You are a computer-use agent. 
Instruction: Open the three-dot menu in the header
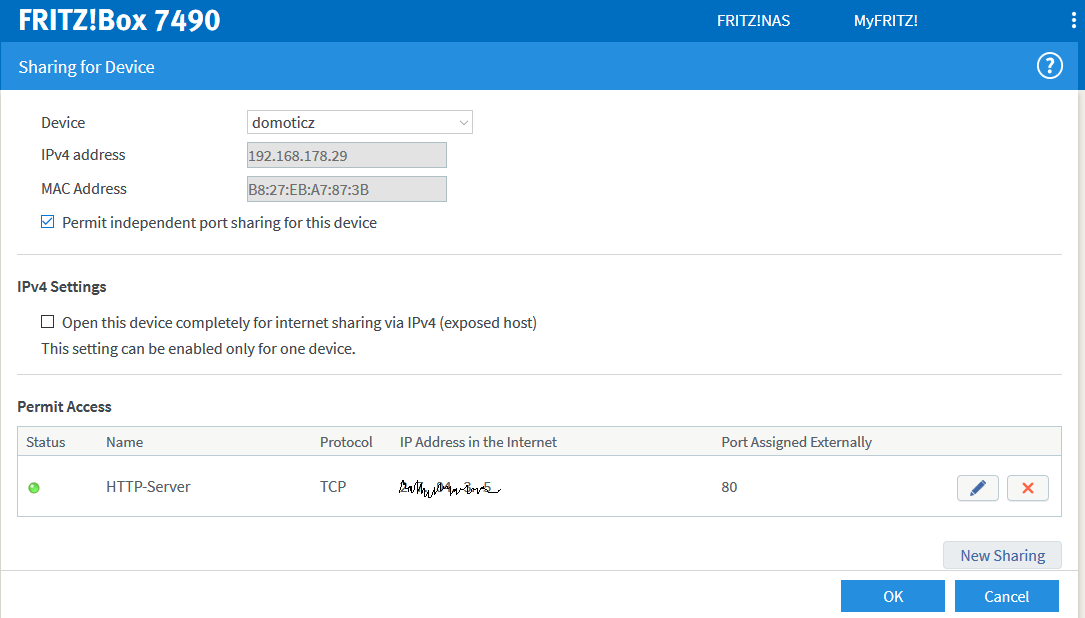(x=1074, y=21)
